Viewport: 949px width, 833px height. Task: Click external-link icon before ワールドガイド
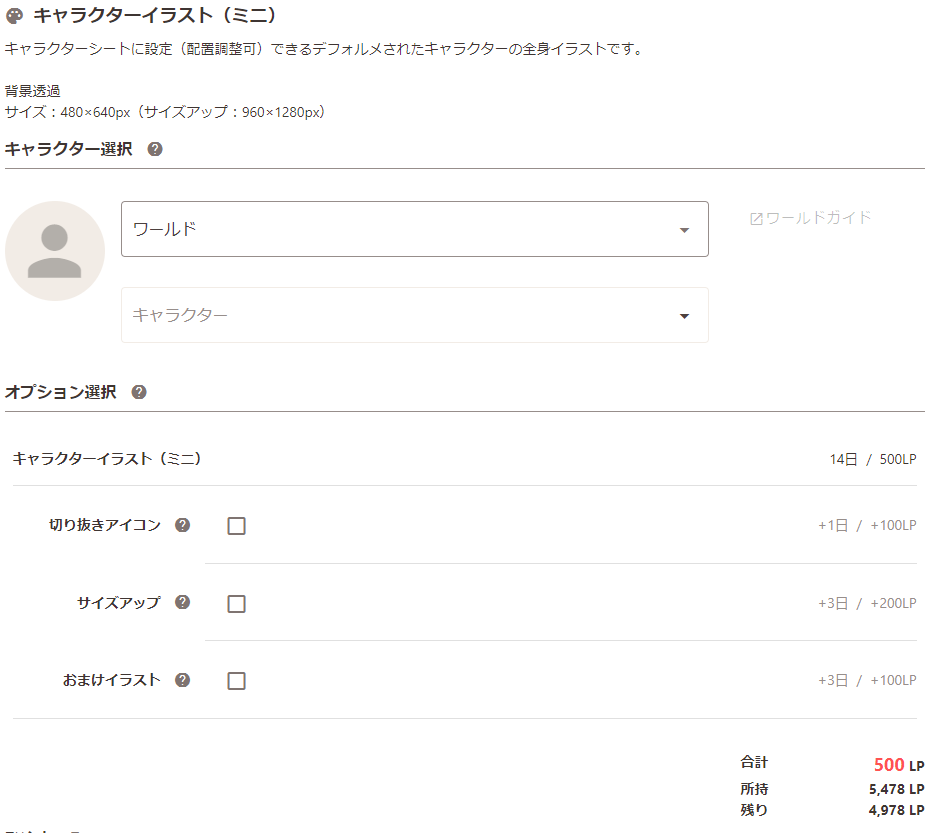756,219
